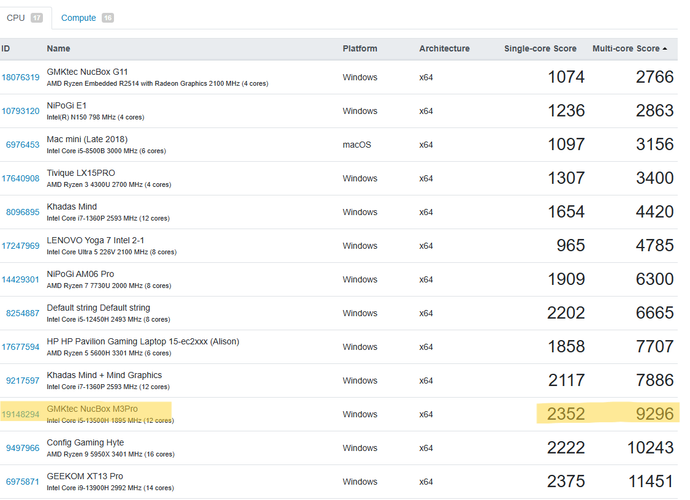Click the Intel Core i9-13900H processor text

coord(110,488)
